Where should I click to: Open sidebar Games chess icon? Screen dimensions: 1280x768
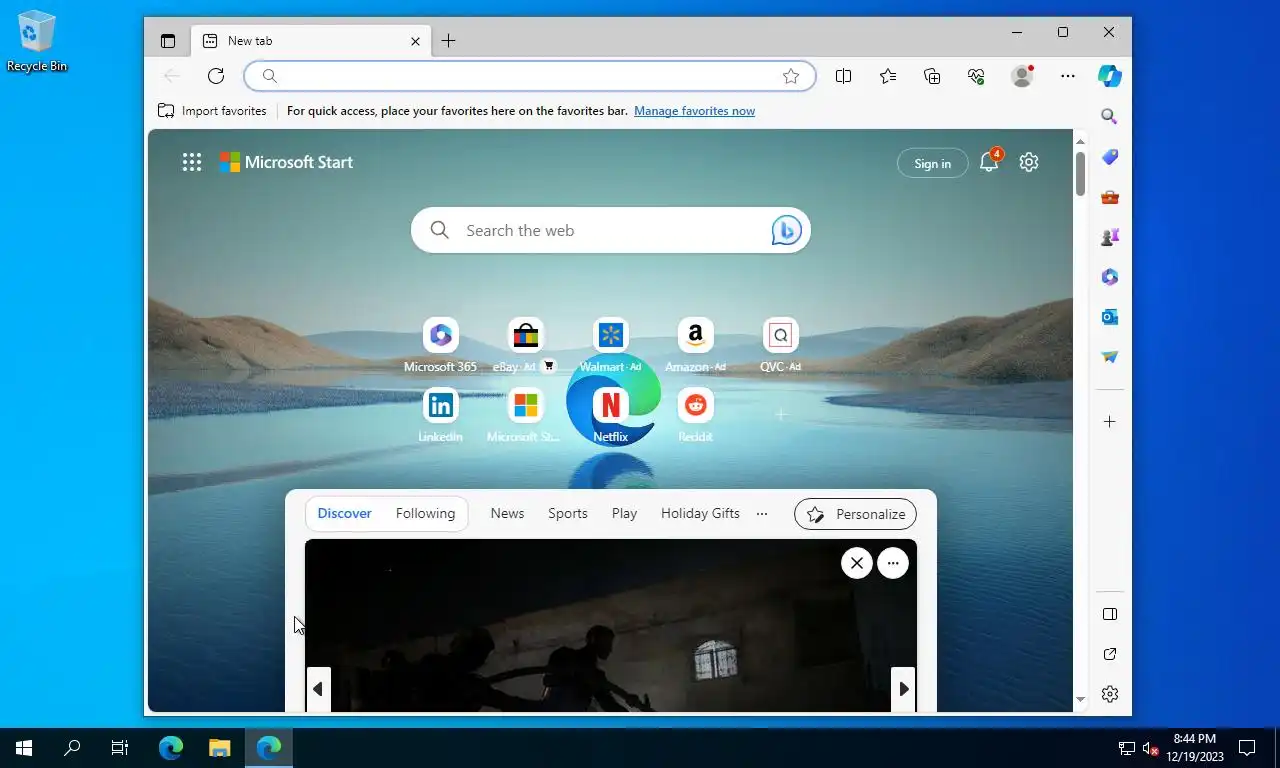point(1109,237)
